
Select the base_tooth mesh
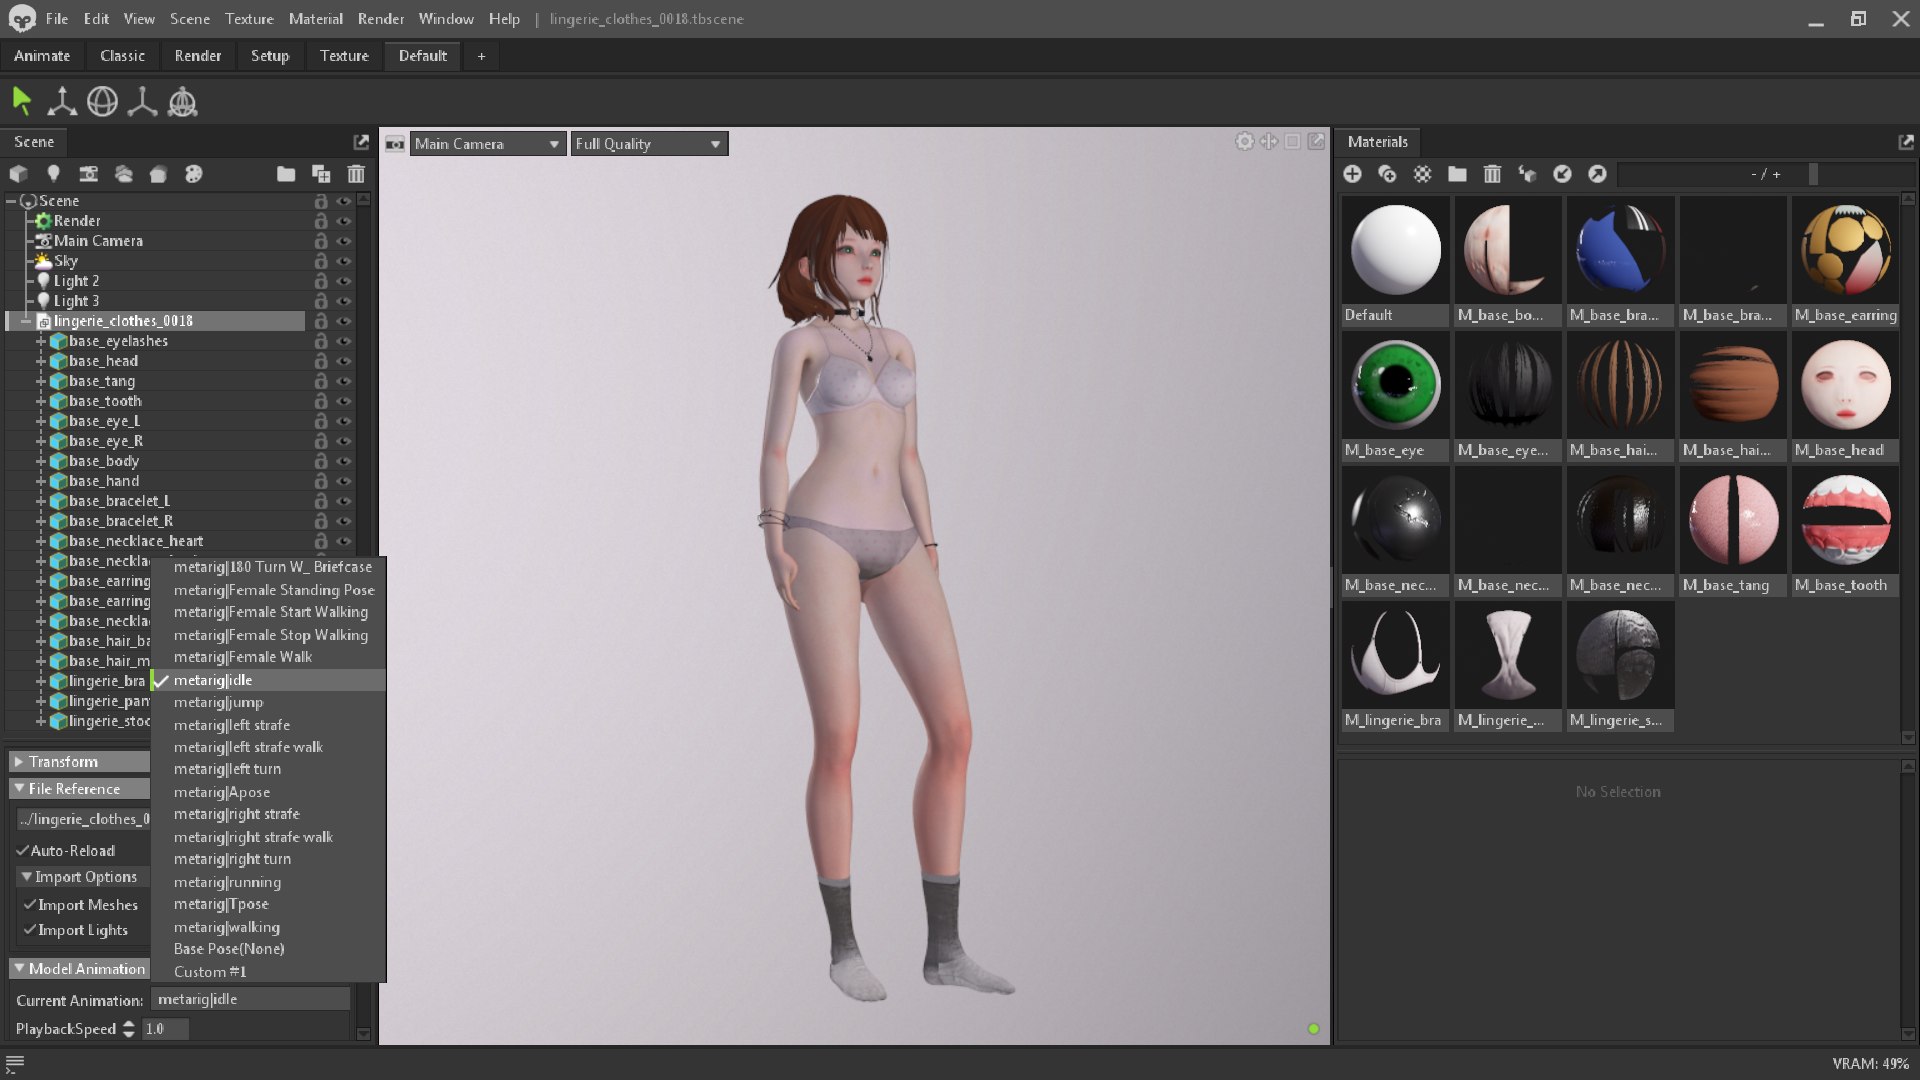[105, 401]
